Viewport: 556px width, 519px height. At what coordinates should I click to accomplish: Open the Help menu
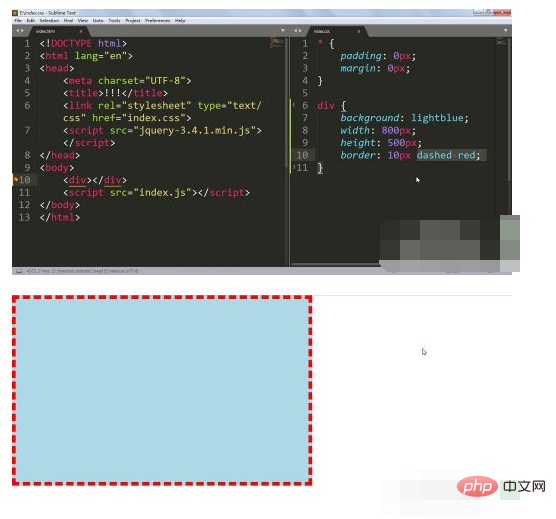pos(180,21)
